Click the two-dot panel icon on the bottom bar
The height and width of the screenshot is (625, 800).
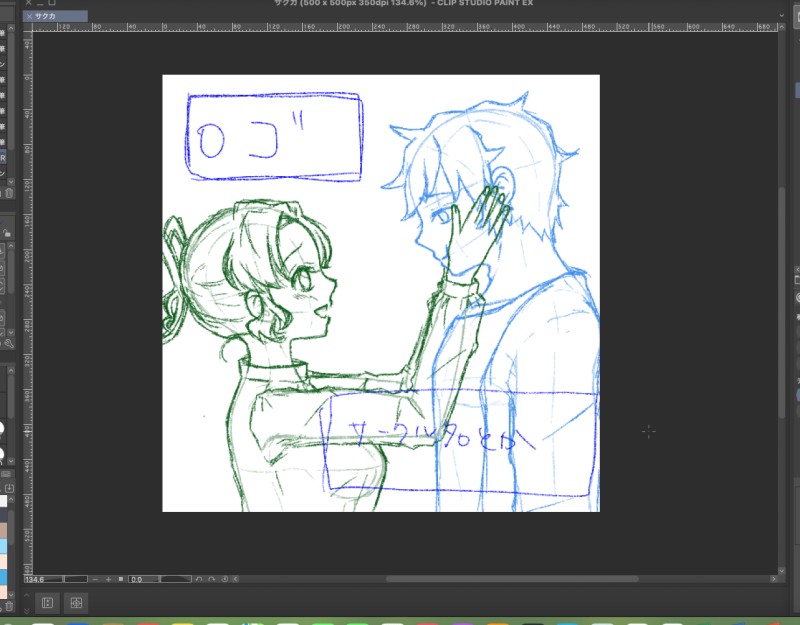47,603
